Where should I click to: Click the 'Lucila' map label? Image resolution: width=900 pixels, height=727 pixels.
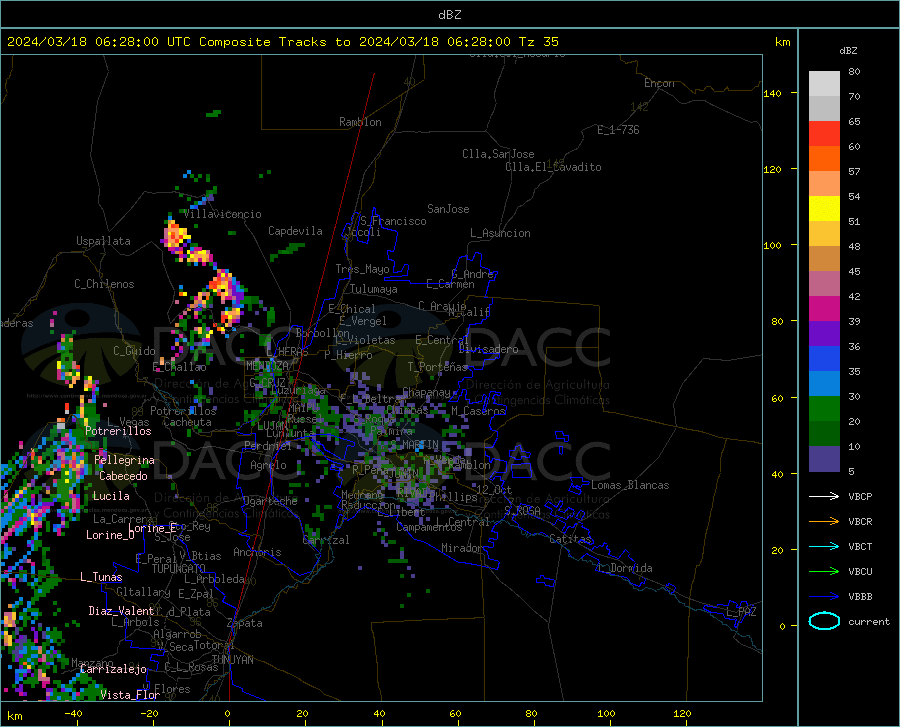click(111, 496)
